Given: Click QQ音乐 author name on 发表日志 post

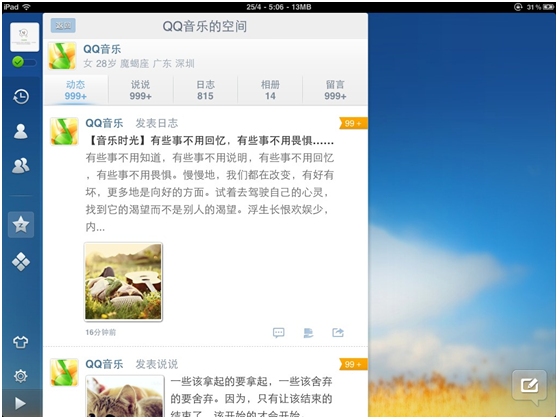Looking at the screenshot, I should pyautogui.click(x=104, y=123).
